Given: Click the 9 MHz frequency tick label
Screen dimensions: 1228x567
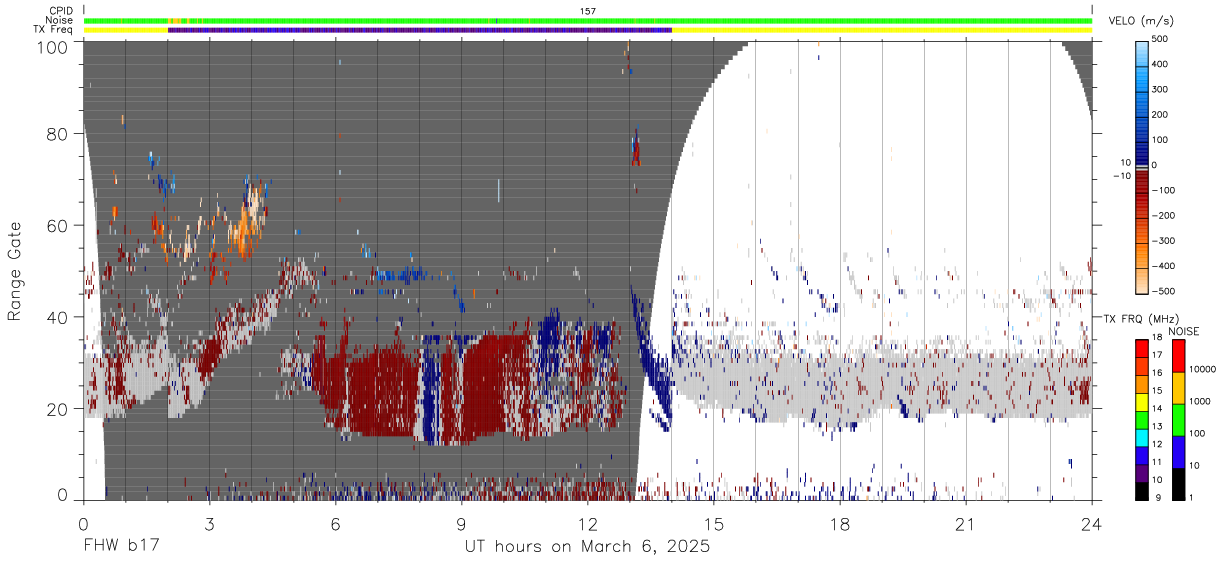Looking at the screenshot, I should coord(1159,499).
